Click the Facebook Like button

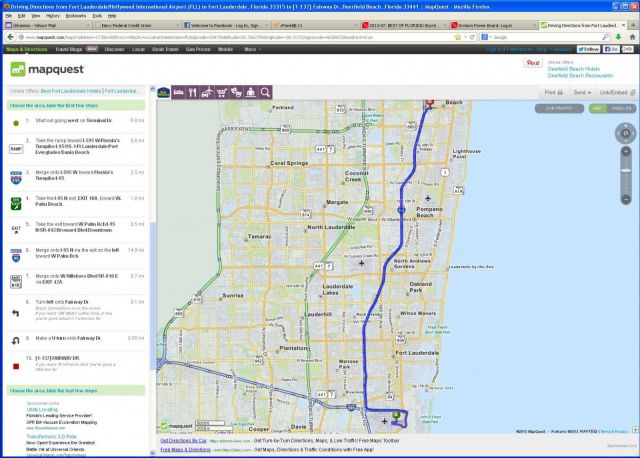tap(611, 49)
